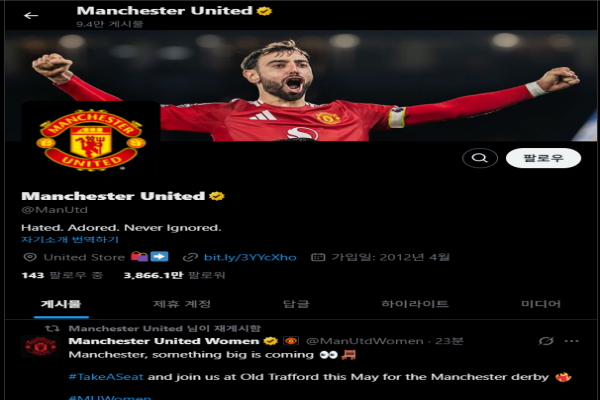Viewport: 600px width, 400px height.
Task: Switch to the 제휴 계정 tab
Action: click(182, 304)
